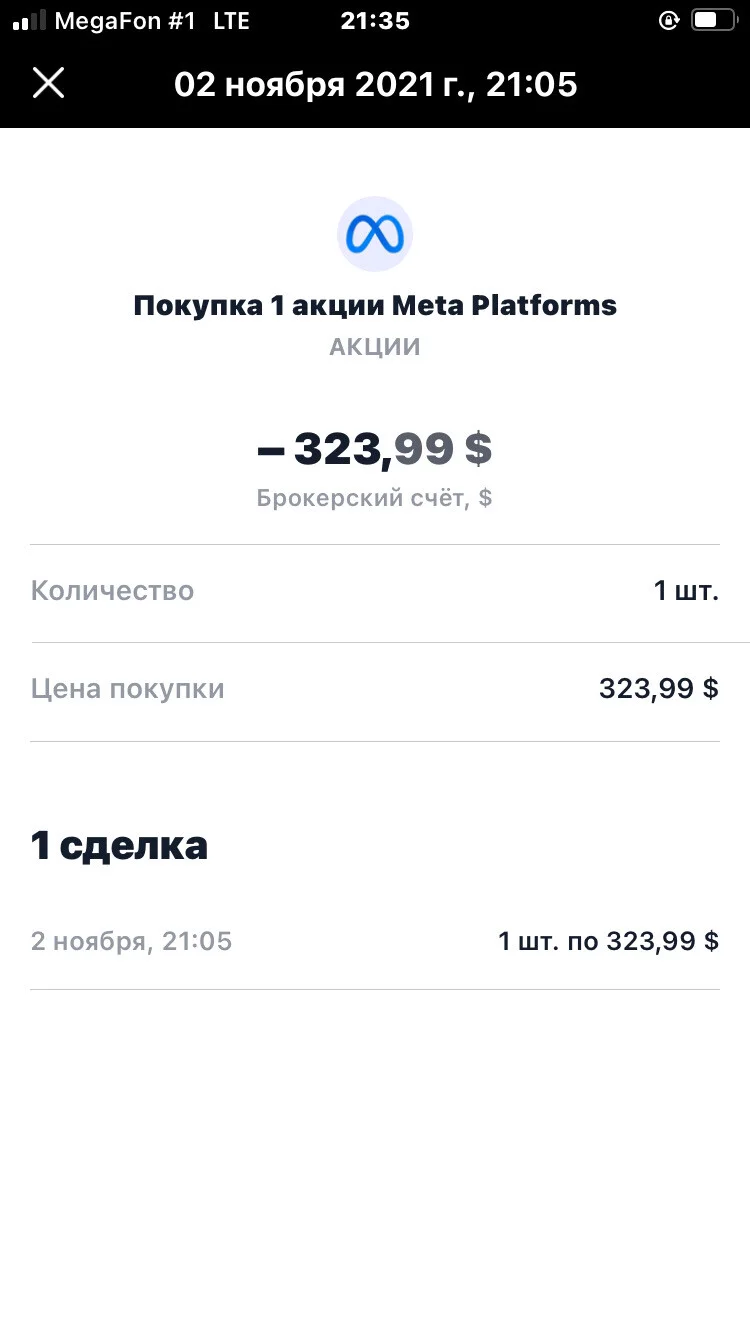
Task: Open Покупка 1 акции Meta Platforms title
Action: (x=375, y=305)
